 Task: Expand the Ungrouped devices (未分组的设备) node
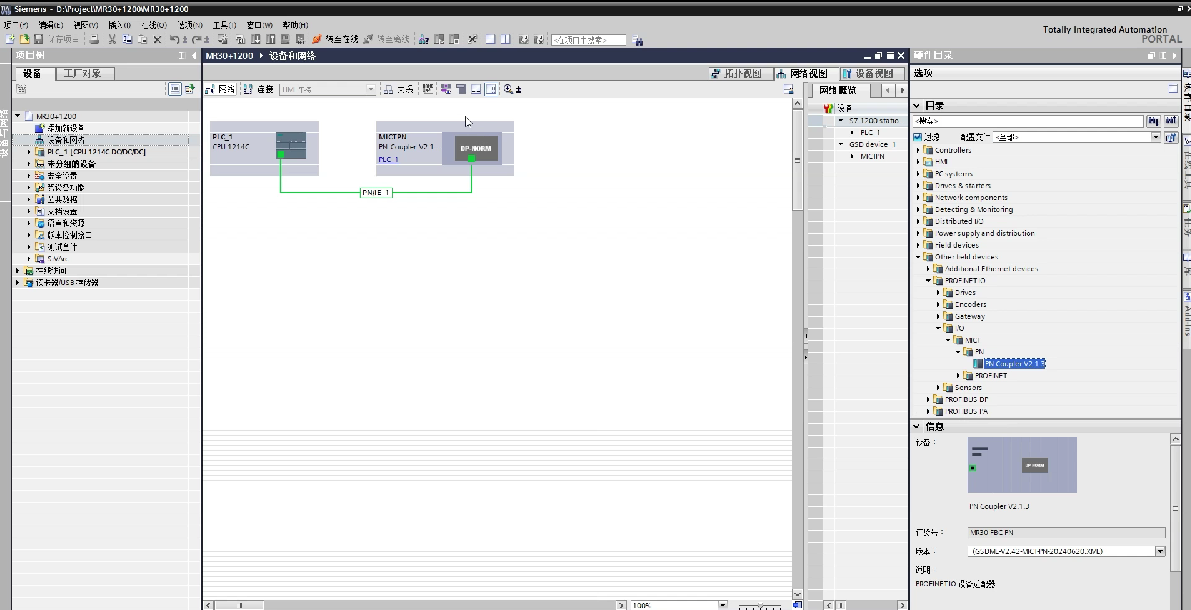[30, 164]
